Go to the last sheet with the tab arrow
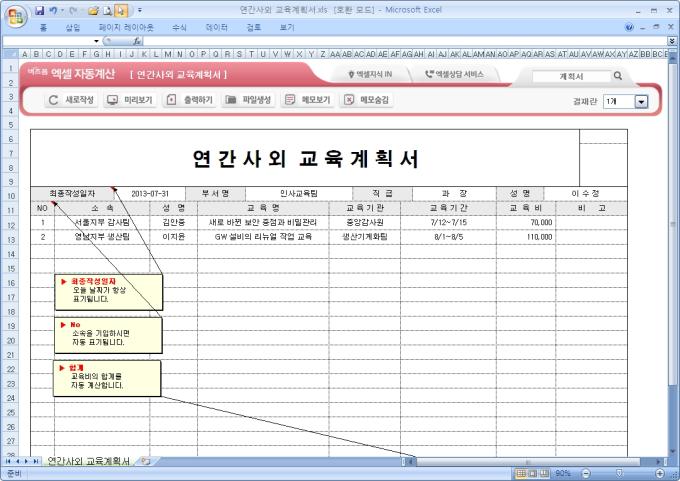Viewport: 680px width, 481px height. (x=36, y=461)
